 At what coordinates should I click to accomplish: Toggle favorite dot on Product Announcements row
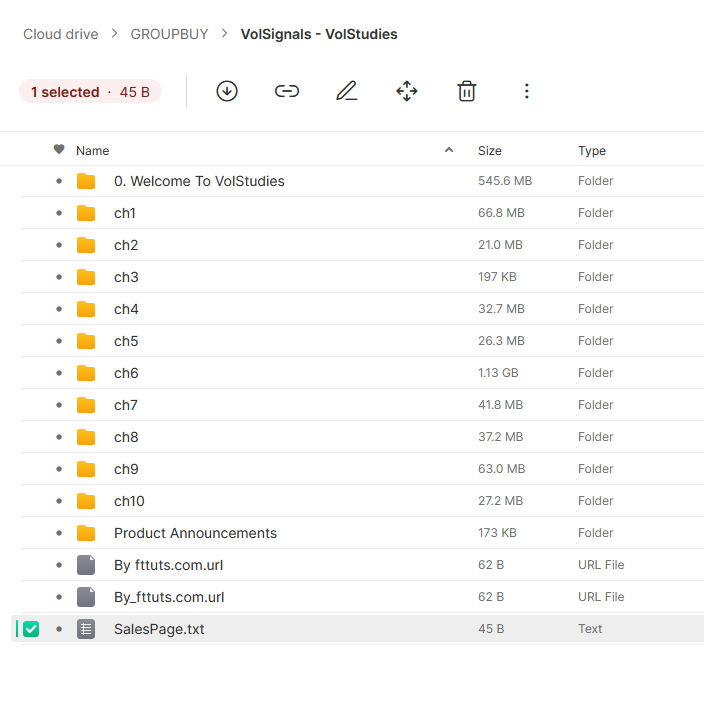(x=59, y=533)
